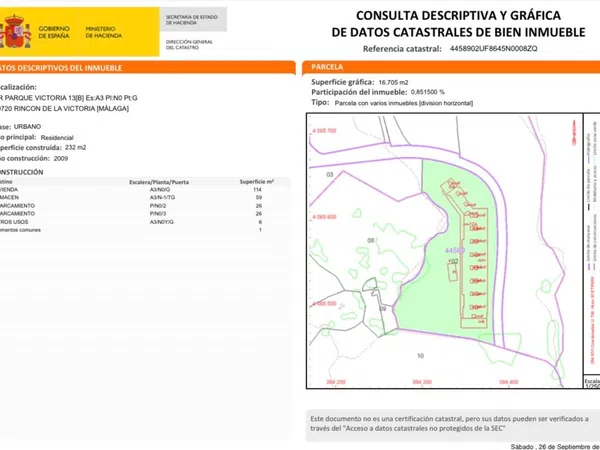The height and width of the screenshot is (450, 600).
Task: Click coordinate label '384 400' on map
Action: tap(509, 382)
